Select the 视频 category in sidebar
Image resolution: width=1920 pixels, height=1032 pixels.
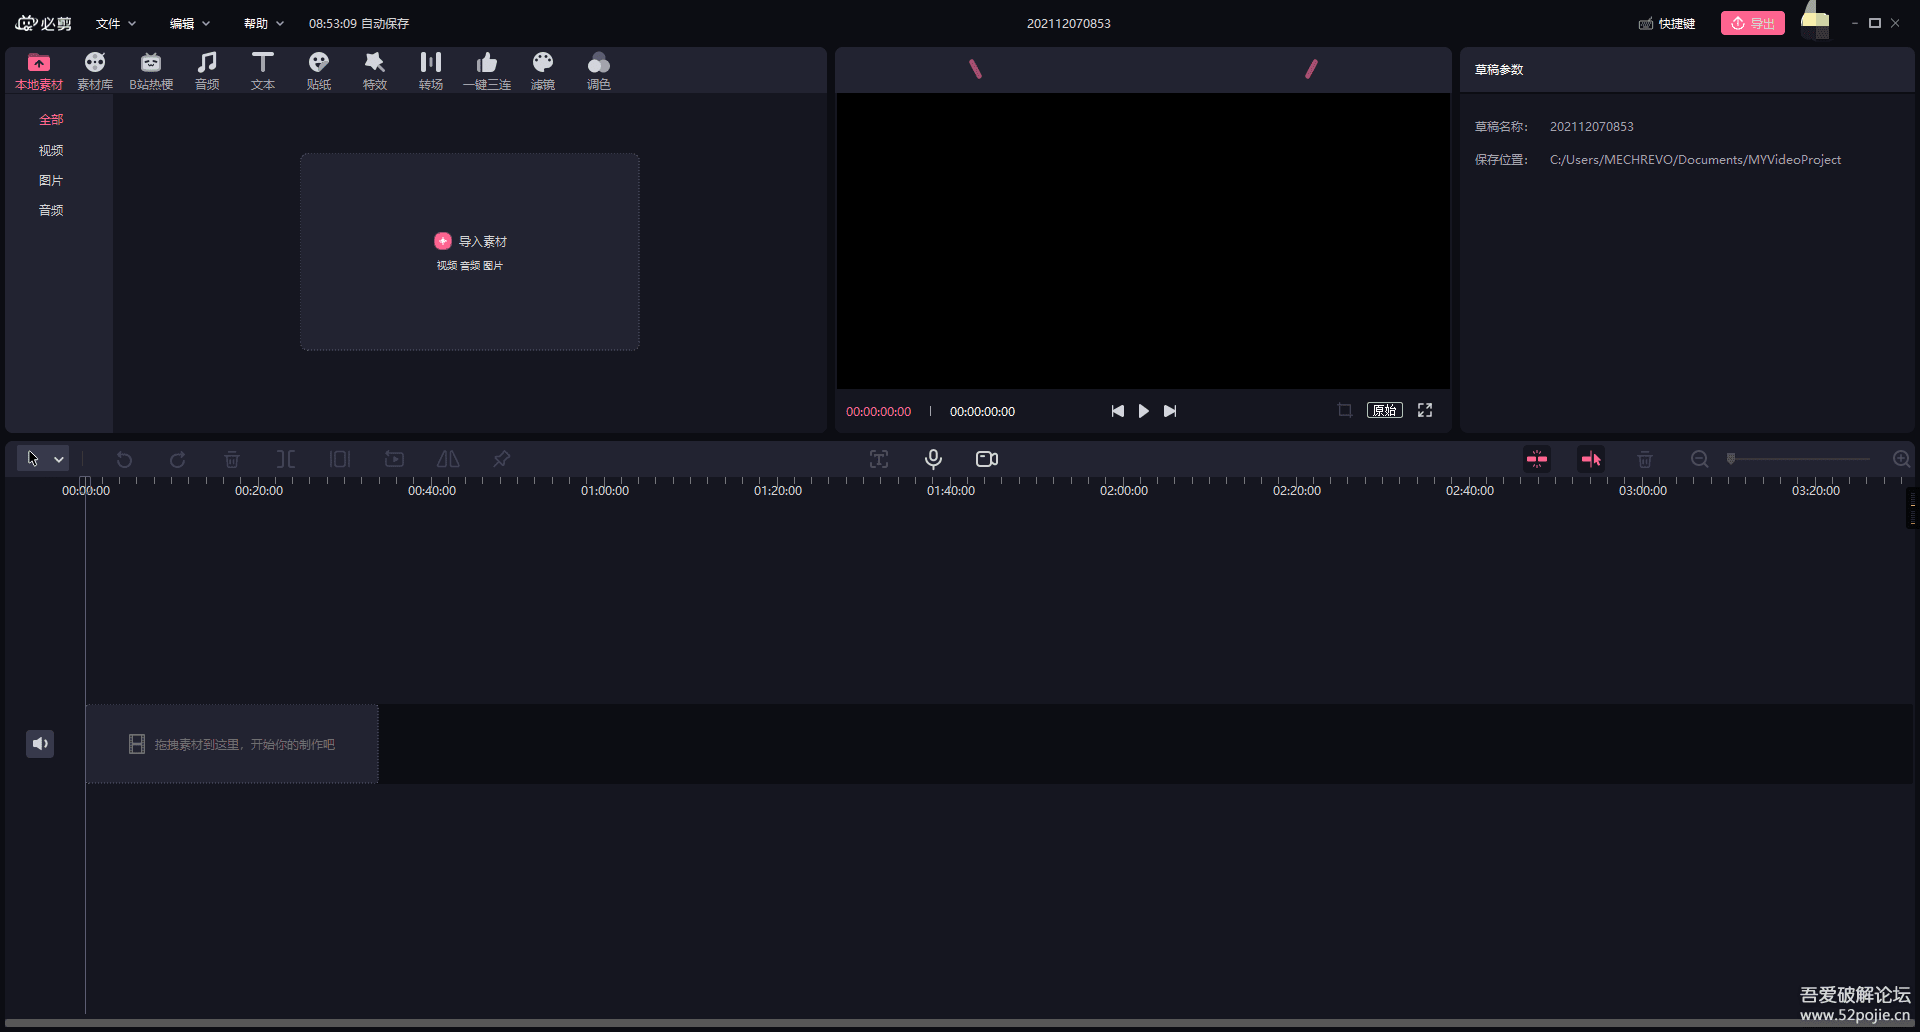[51, 150]
